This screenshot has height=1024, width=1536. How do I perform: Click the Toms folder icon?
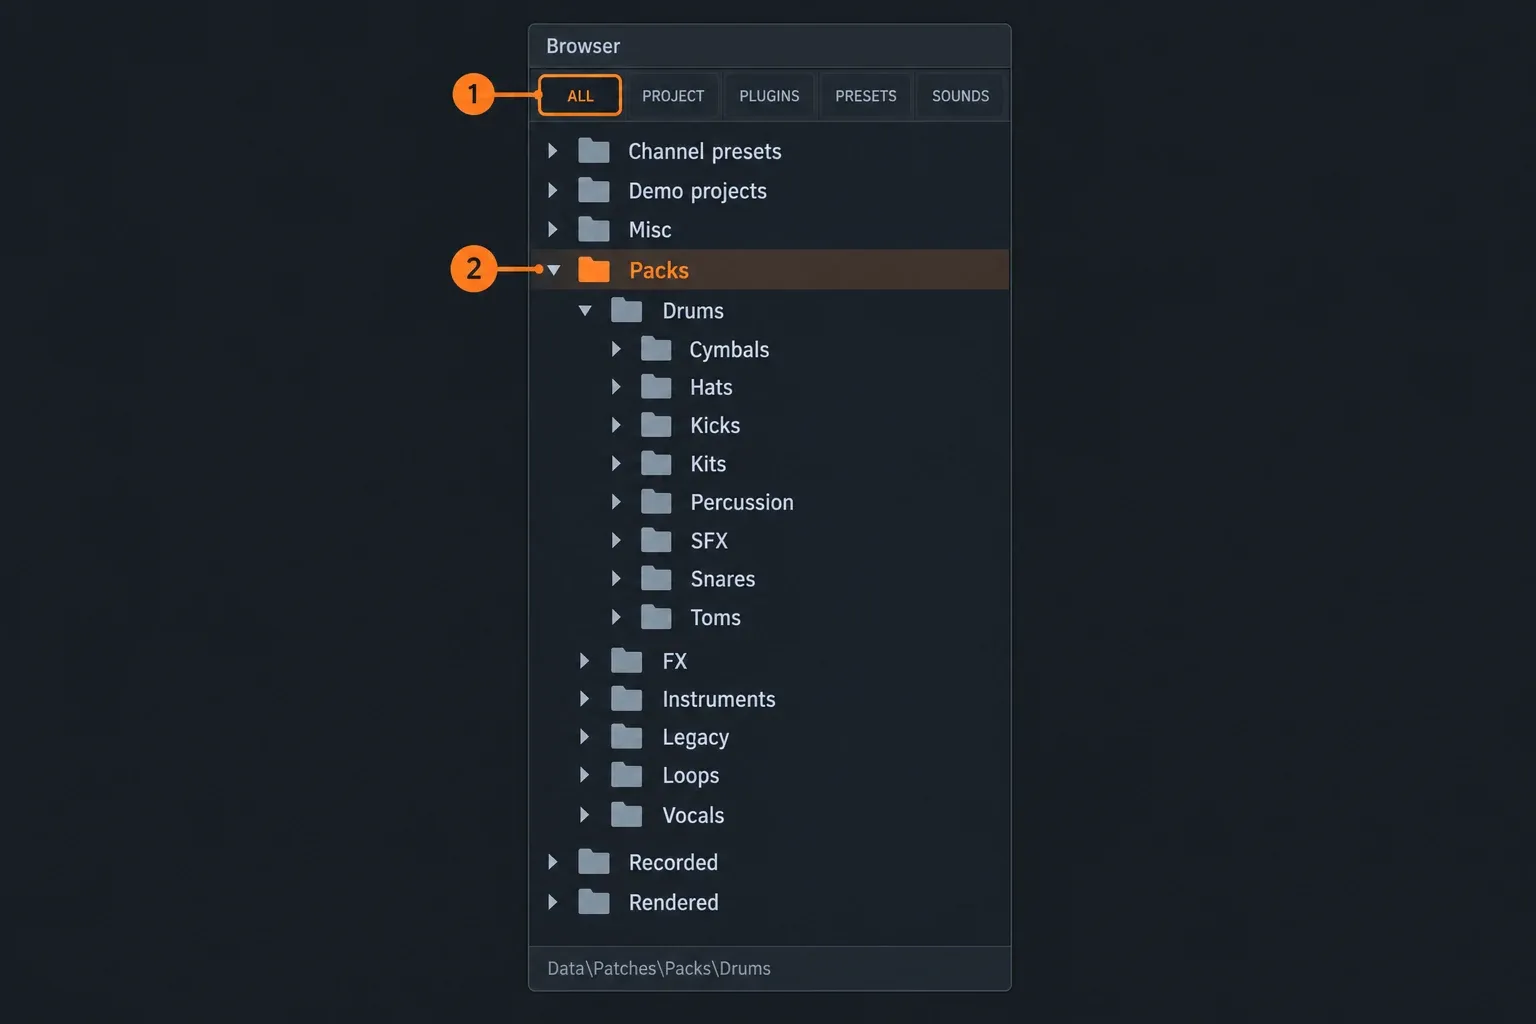(x=656, y=617)
